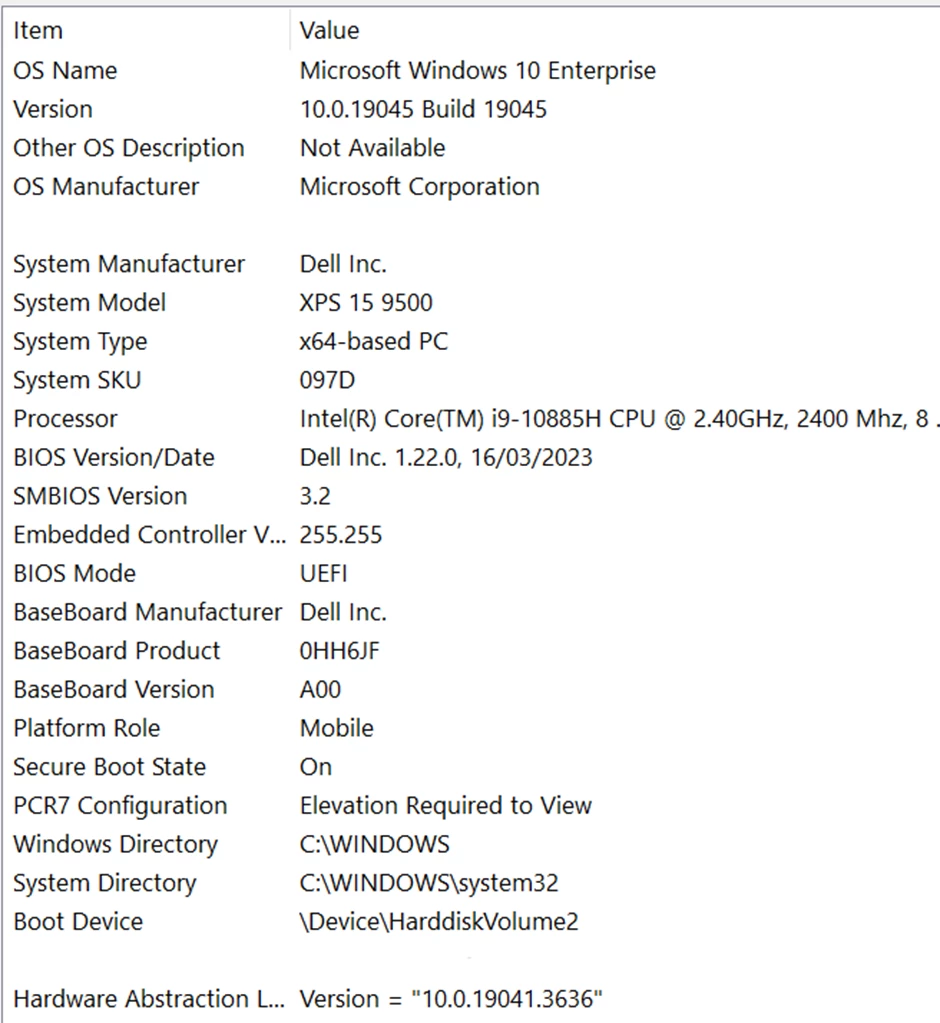
Task: Click the Value column header
Action: 615,31
